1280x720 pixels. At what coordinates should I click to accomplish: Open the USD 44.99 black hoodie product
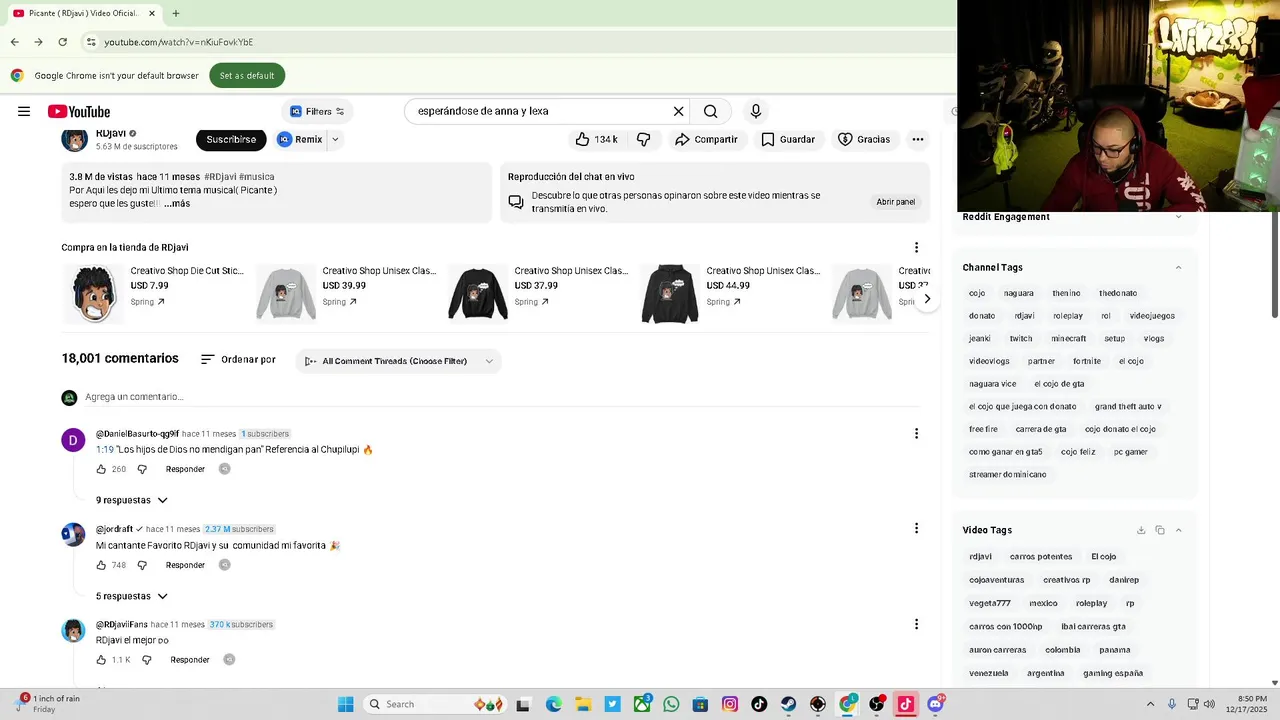click(670, 294)
